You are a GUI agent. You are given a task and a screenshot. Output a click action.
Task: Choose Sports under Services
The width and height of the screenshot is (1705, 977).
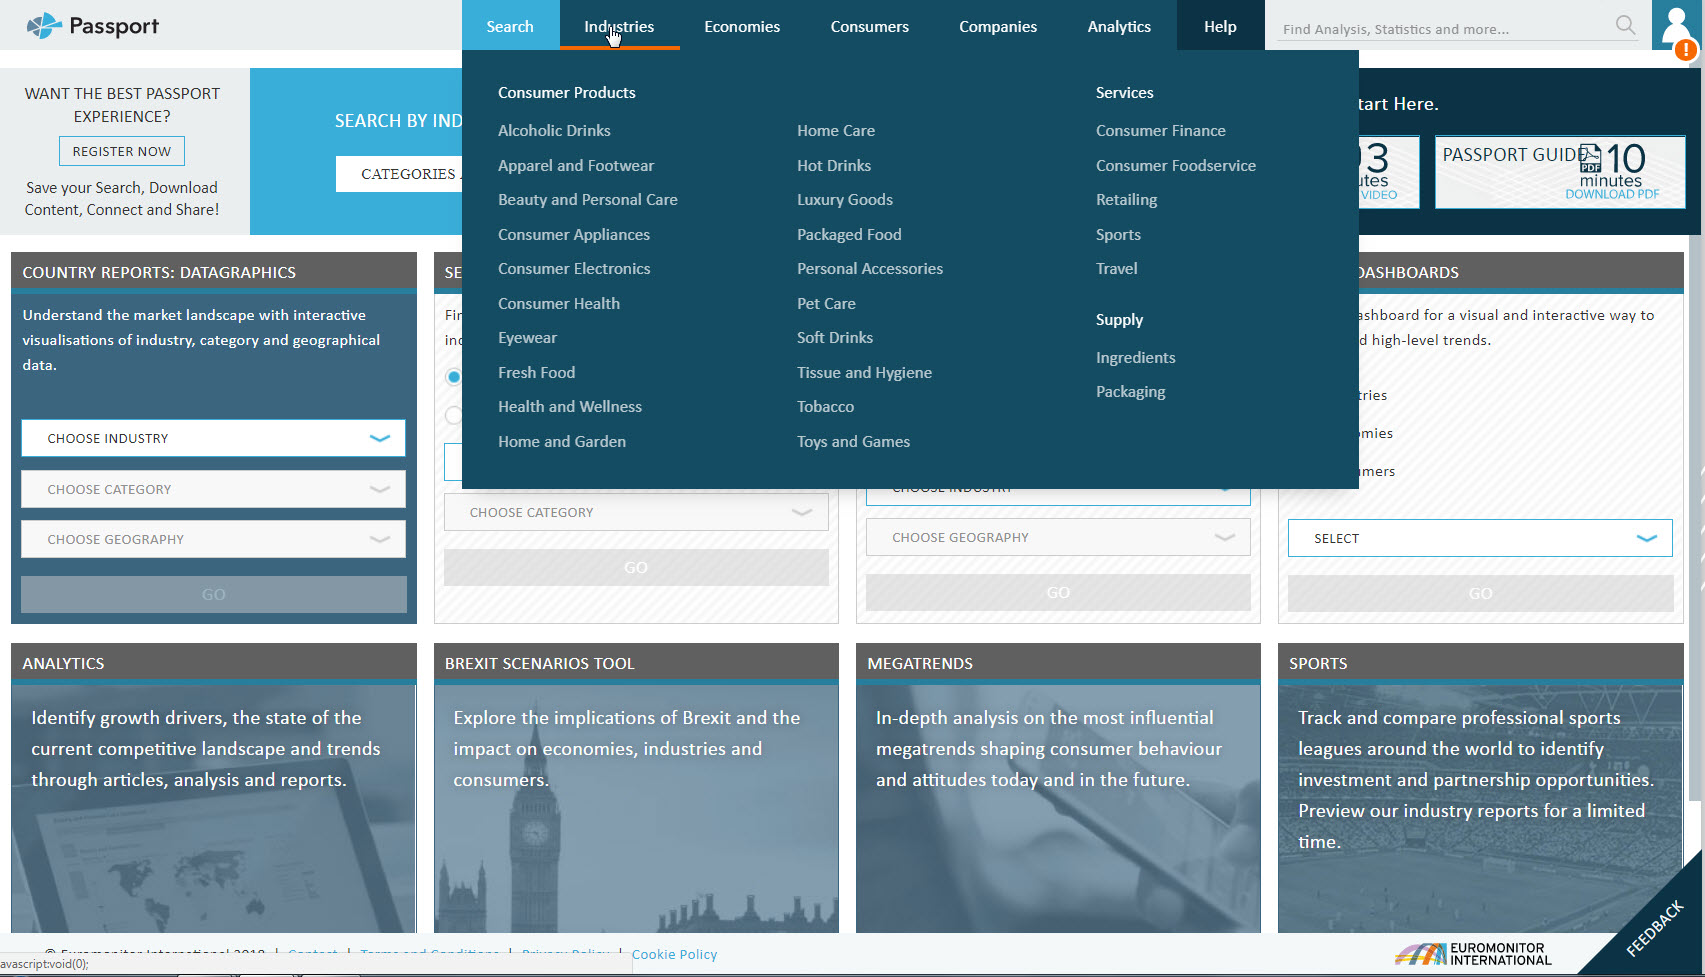coord(1118,235)
